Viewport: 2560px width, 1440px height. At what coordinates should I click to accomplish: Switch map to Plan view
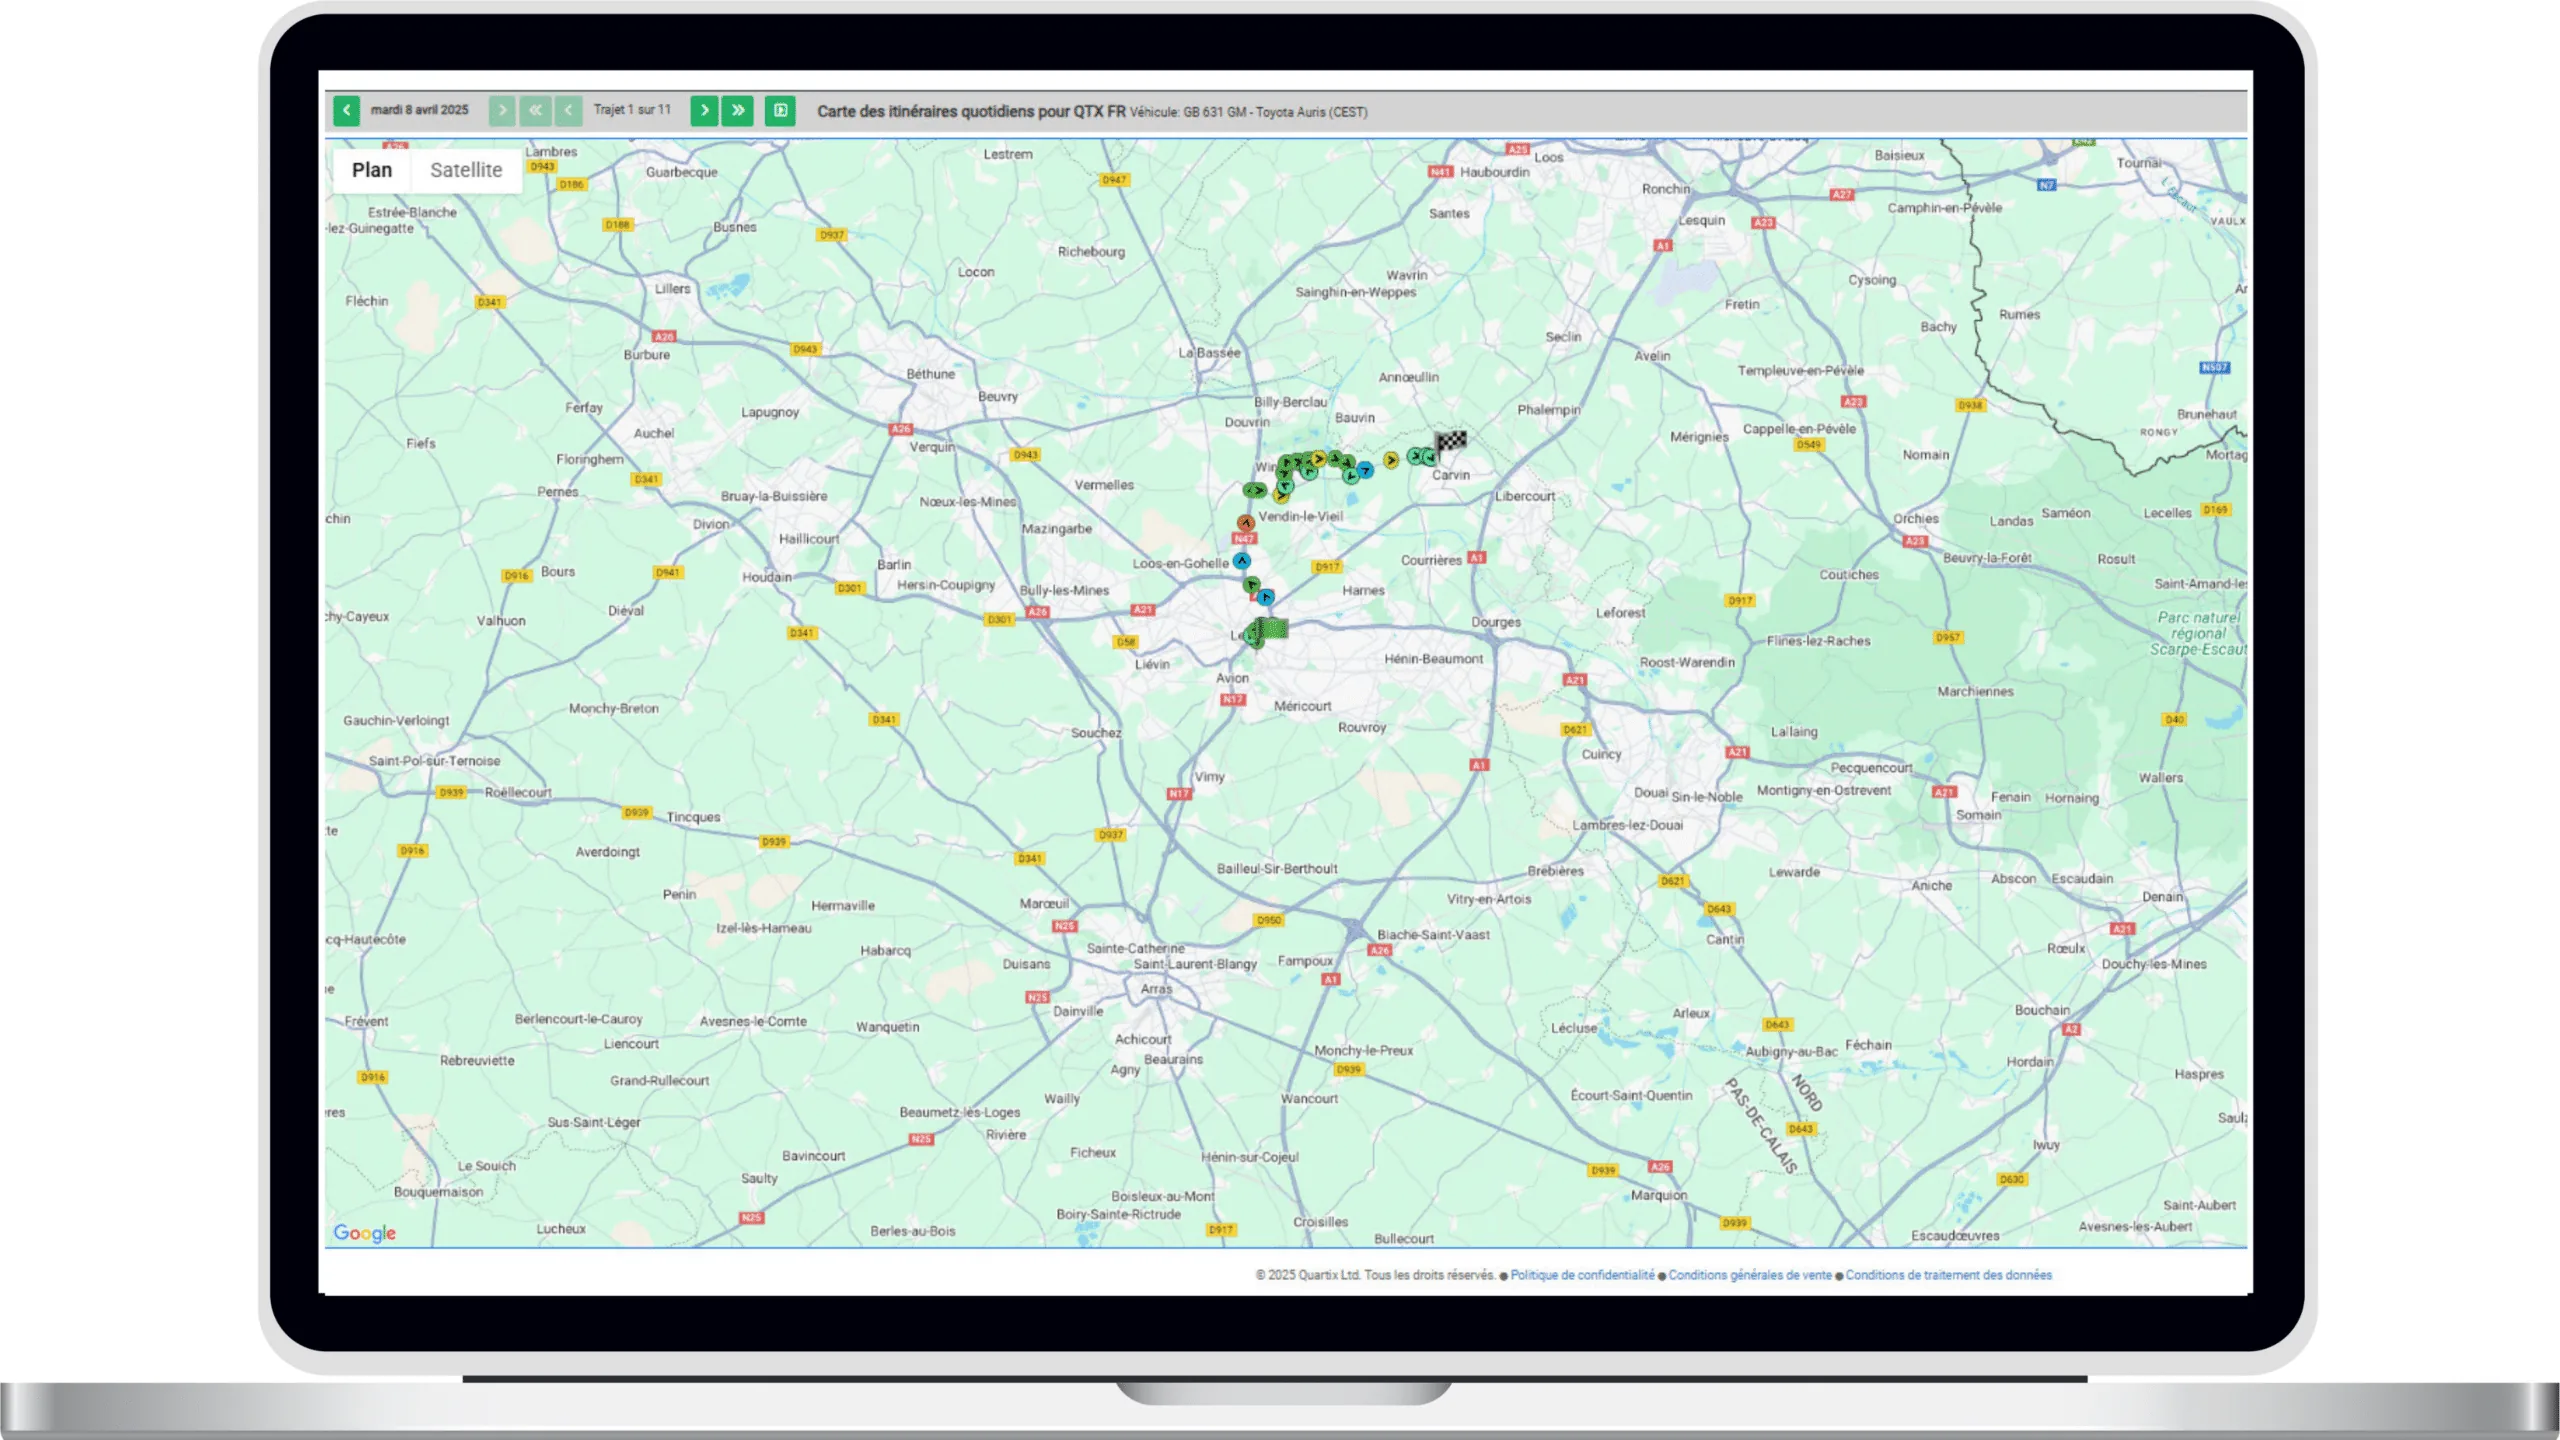tap(372, 170)
